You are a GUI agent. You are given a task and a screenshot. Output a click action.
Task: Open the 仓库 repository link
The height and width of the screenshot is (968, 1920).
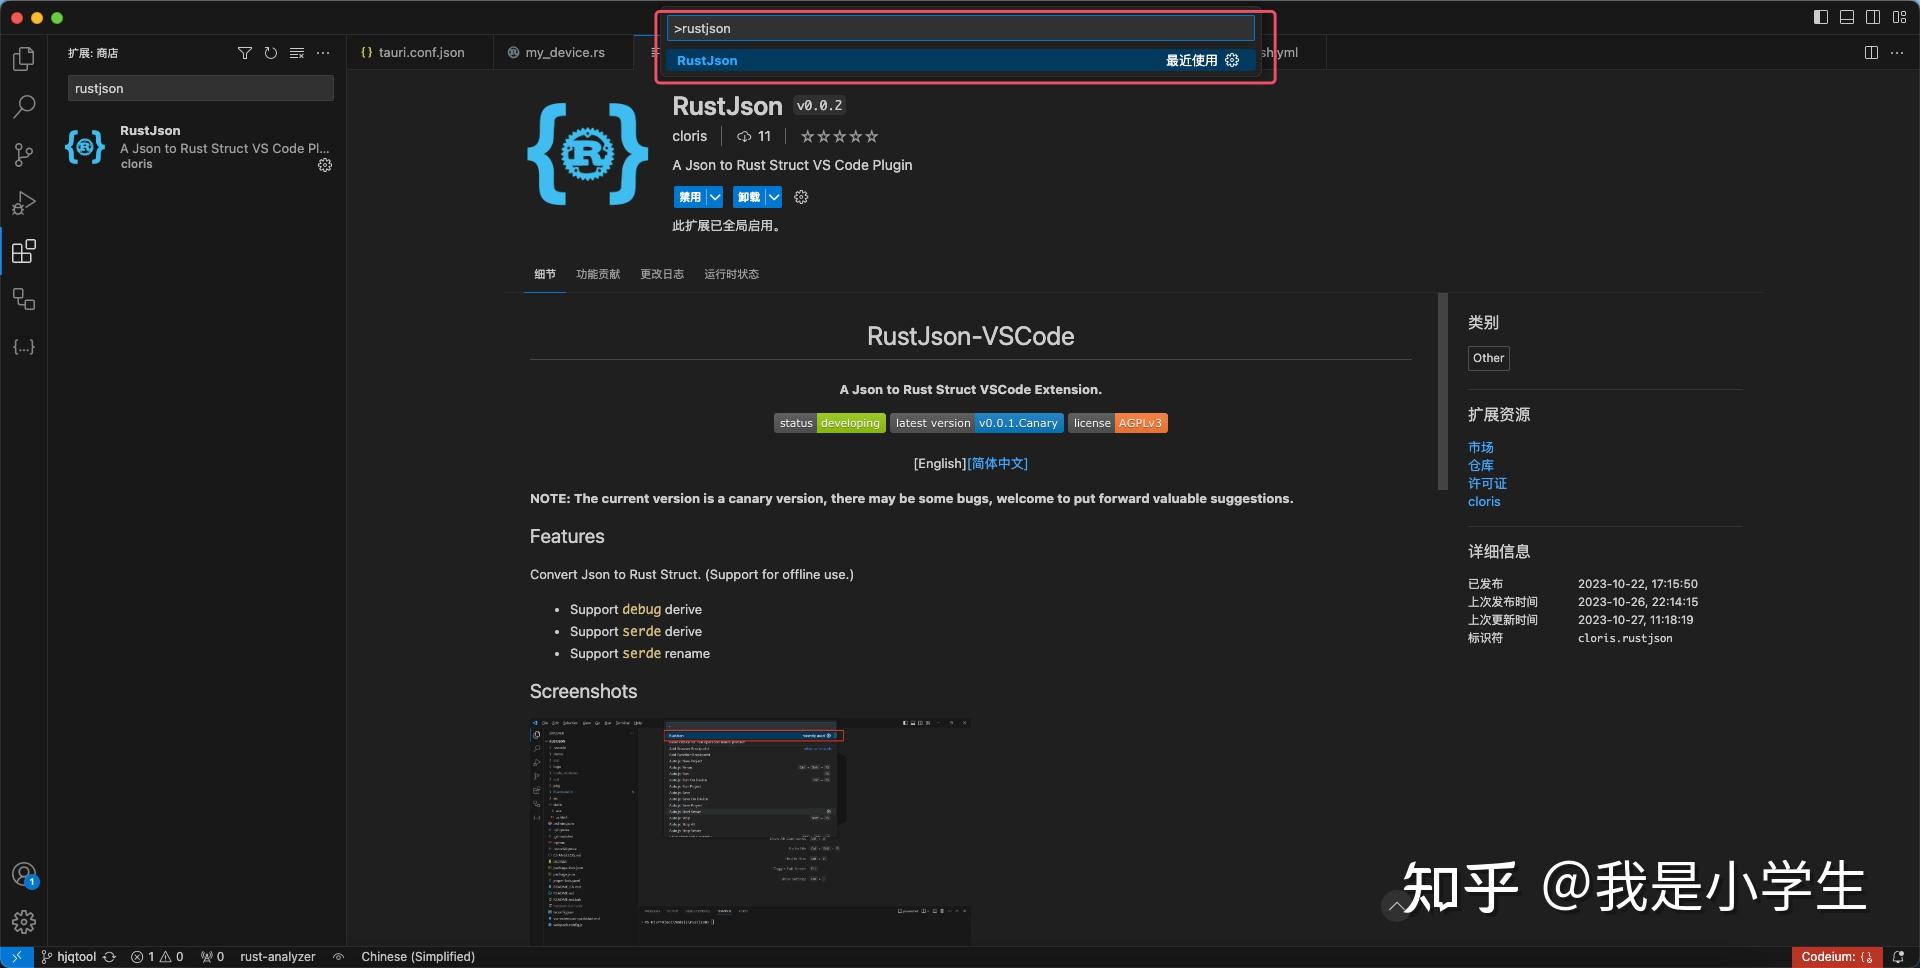click(x=1480, y=465)
